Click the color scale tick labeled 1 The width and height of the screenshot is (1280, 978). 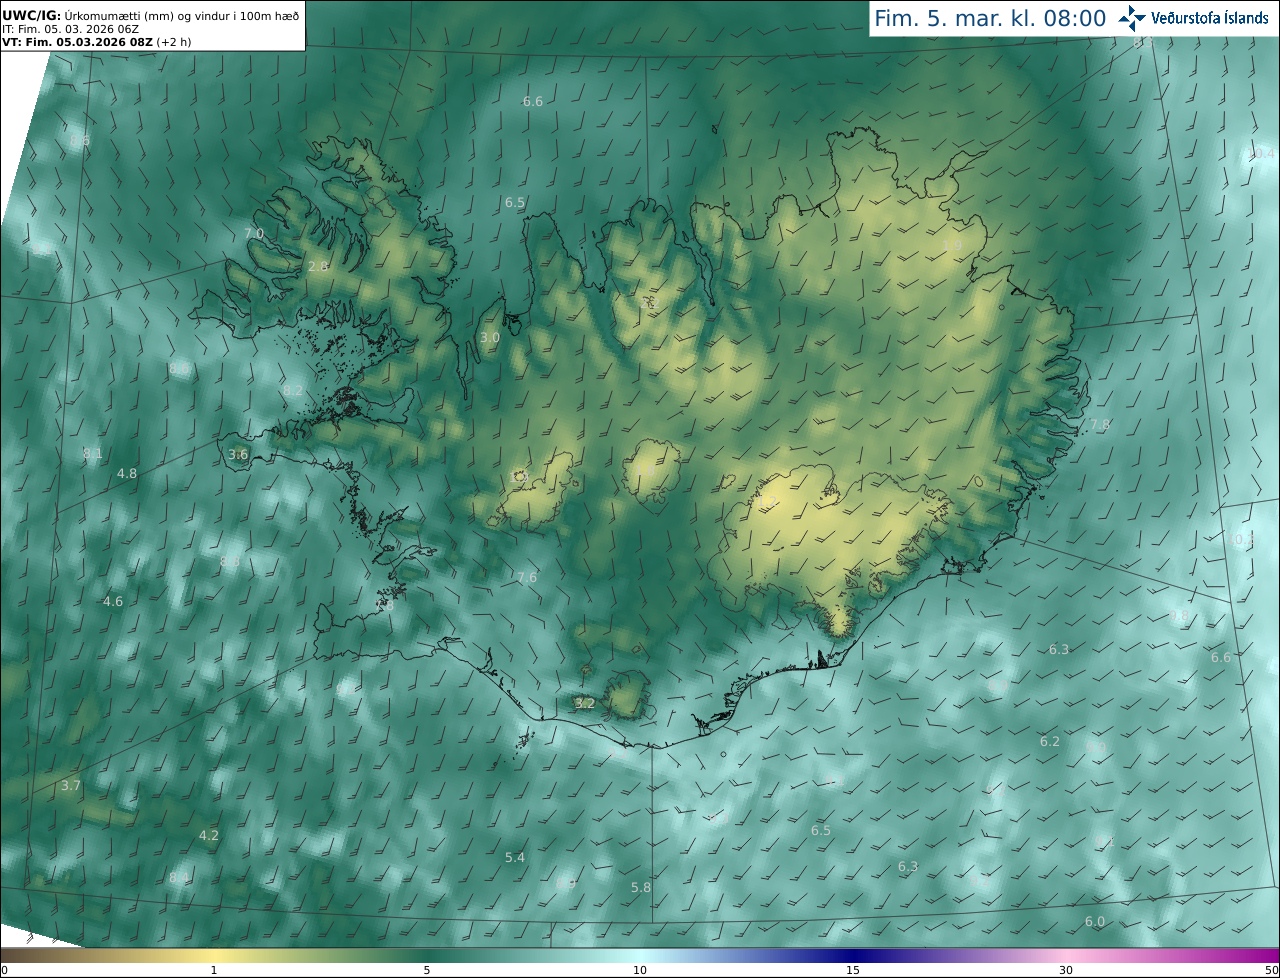click(x=214, y=970)
